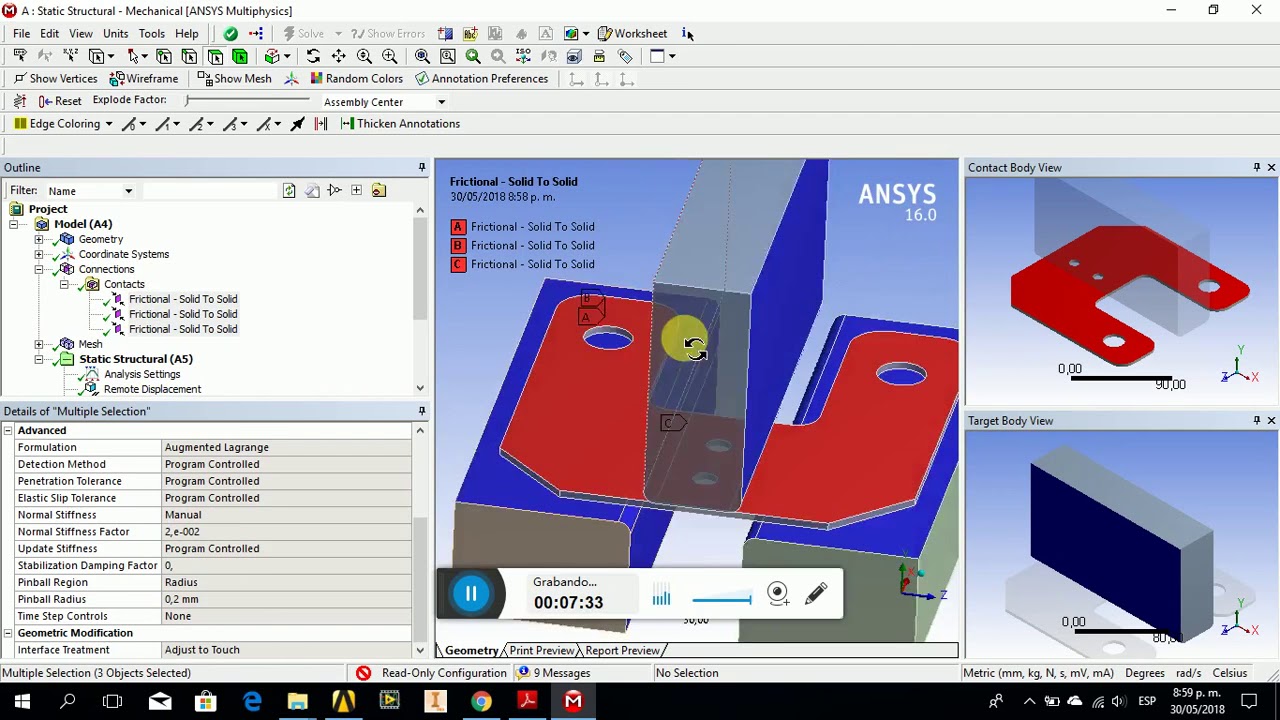Select Analysis Settings in the outline
Image resolution: width=1280 pixels, height=720 pixels.
[142, 374]
